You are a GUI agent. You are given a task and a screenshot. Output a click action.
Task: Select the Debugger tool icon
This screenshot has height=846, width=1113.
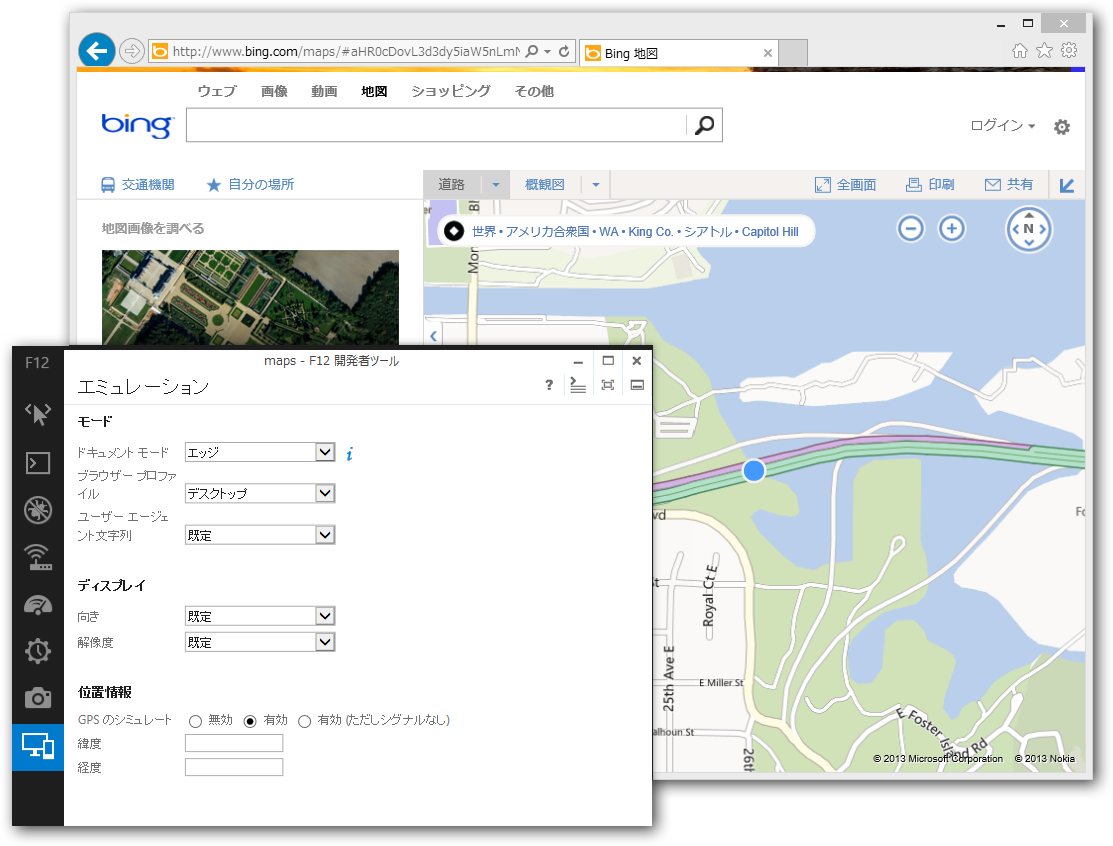37,510
